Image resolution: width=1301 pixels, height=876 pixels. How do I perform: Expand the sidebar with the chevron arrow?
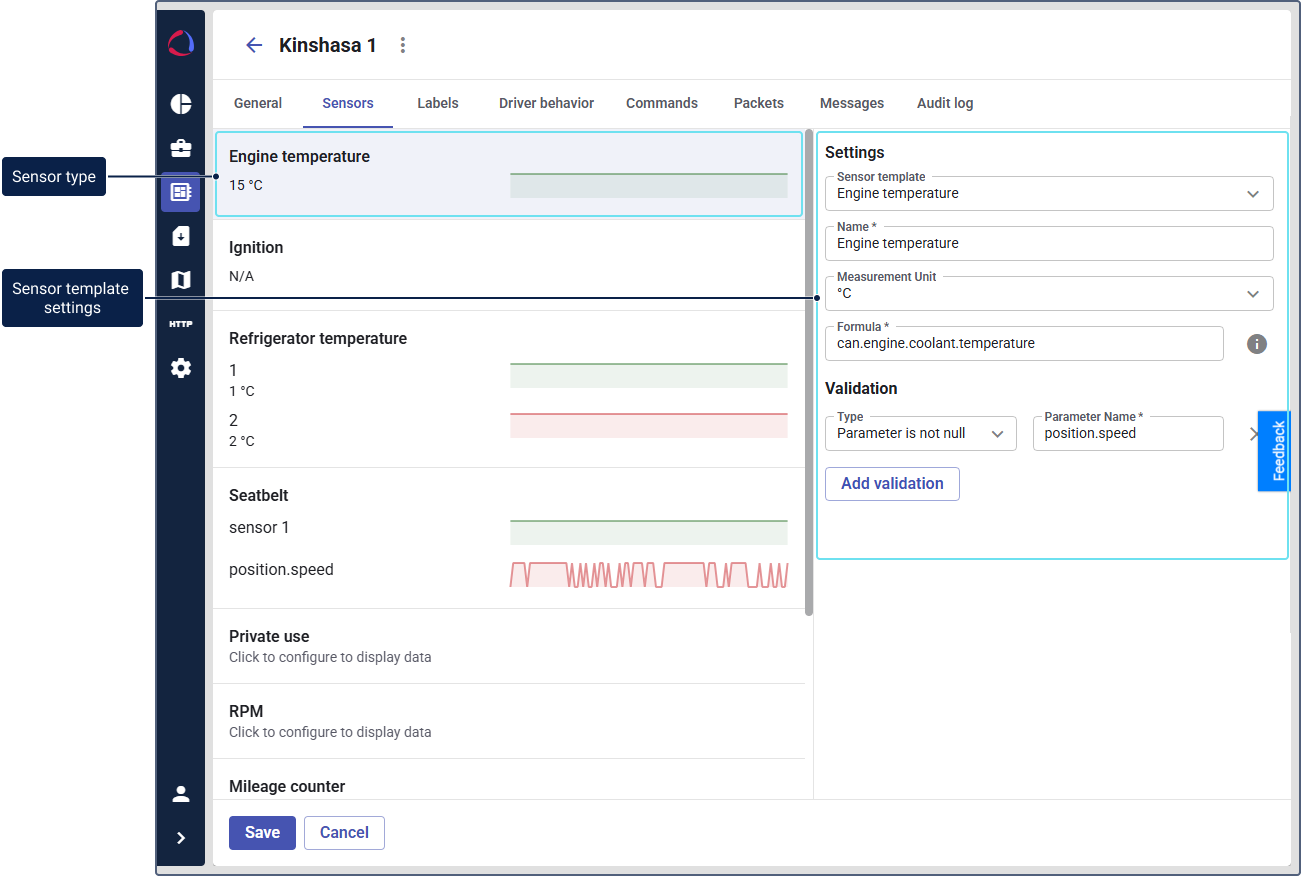(181, 838)
